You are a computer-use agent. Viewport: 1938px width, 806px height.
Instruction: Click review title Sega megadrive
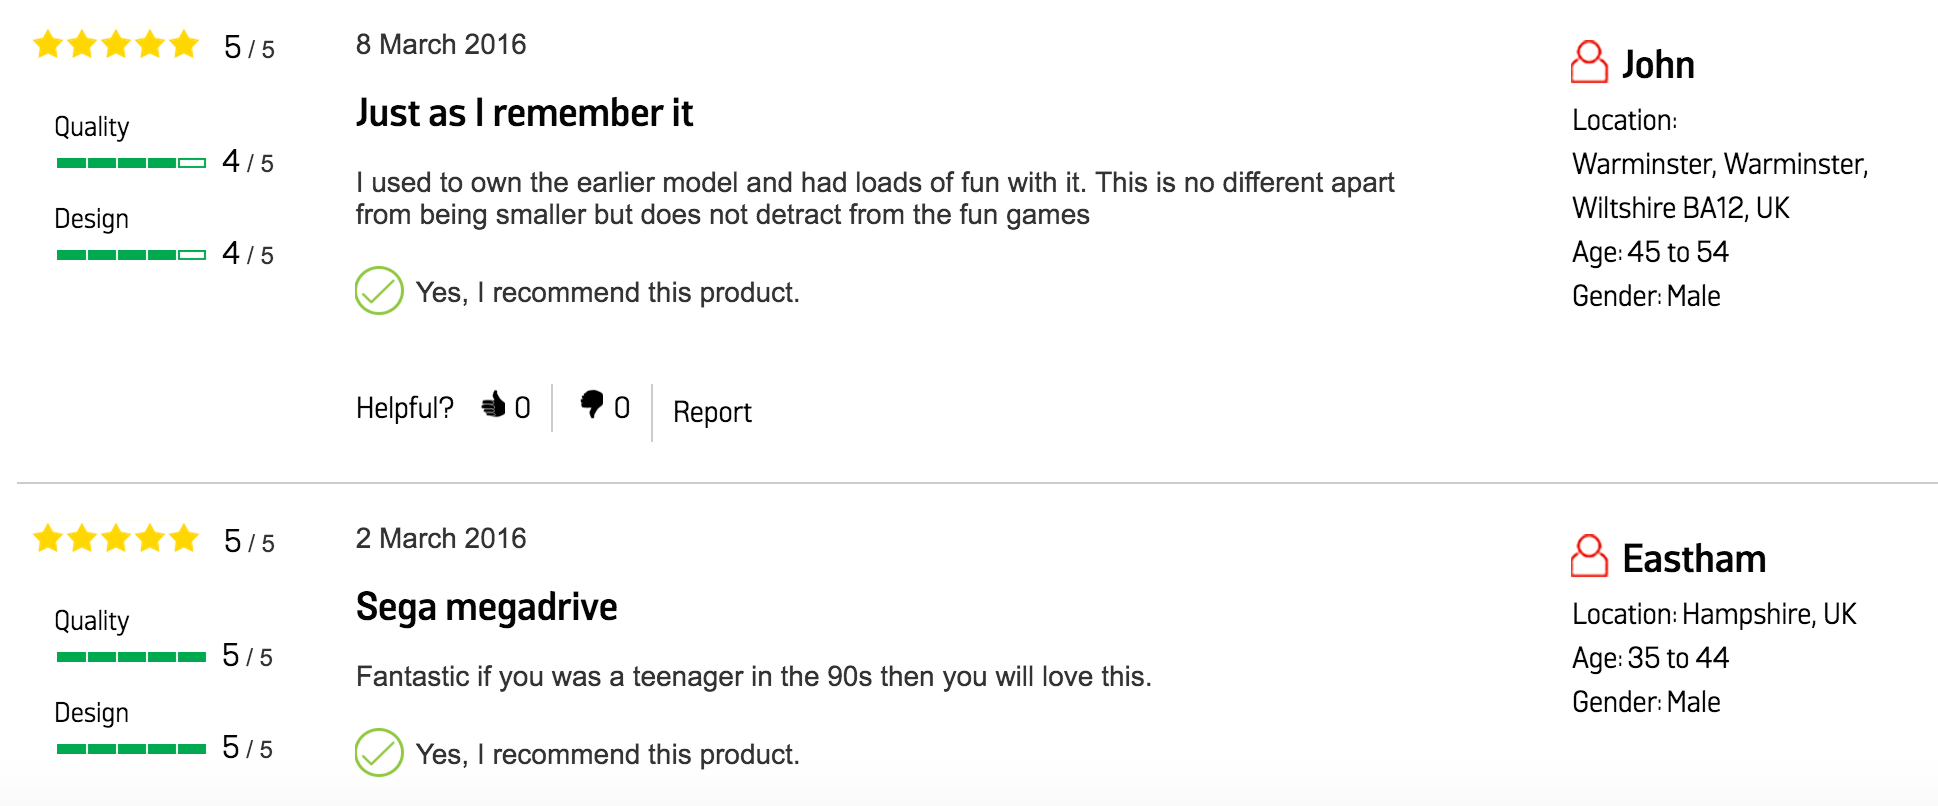(x=486, y=607)
